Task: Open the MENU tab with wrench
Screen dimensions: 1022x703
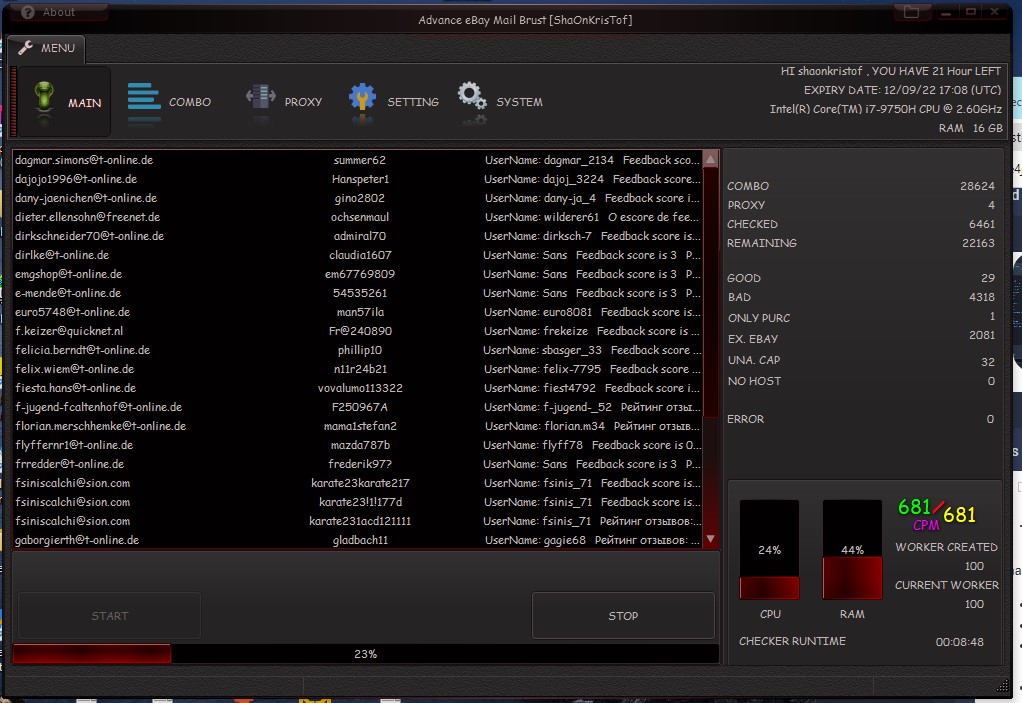Action: (x=46, y=48)
